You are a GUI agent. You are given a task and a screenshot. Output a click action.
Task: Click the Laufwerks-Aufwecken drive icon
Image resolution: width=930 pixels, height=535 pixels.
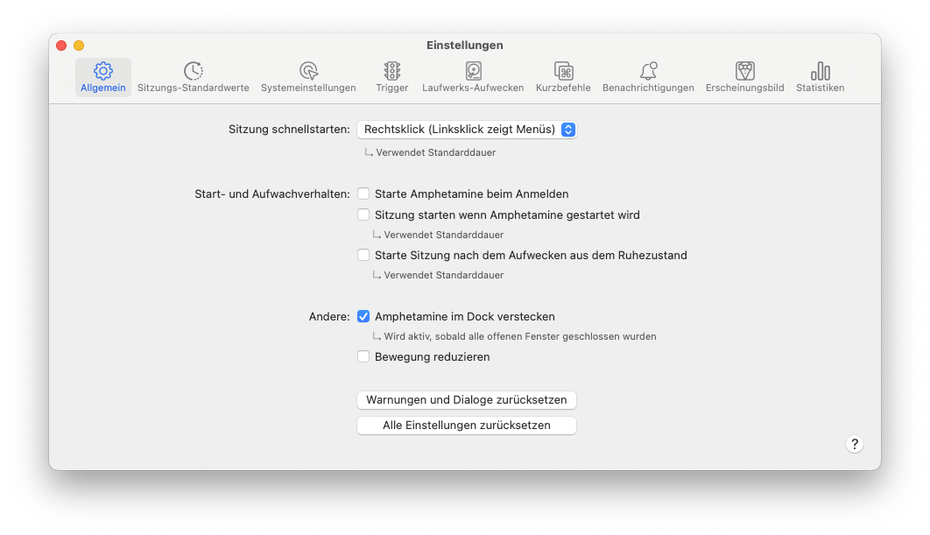pos(473,71)
